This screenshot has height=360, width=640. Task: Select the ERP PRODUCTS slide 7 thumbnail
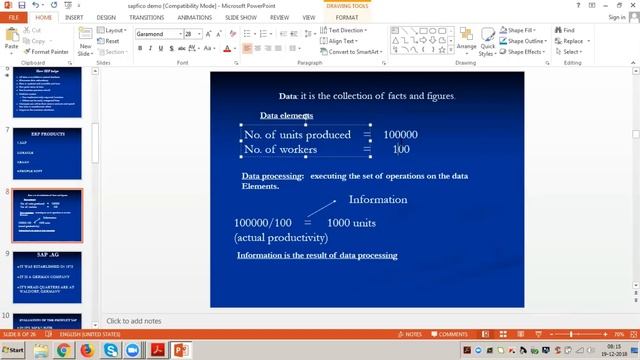[x=47, y=153]
